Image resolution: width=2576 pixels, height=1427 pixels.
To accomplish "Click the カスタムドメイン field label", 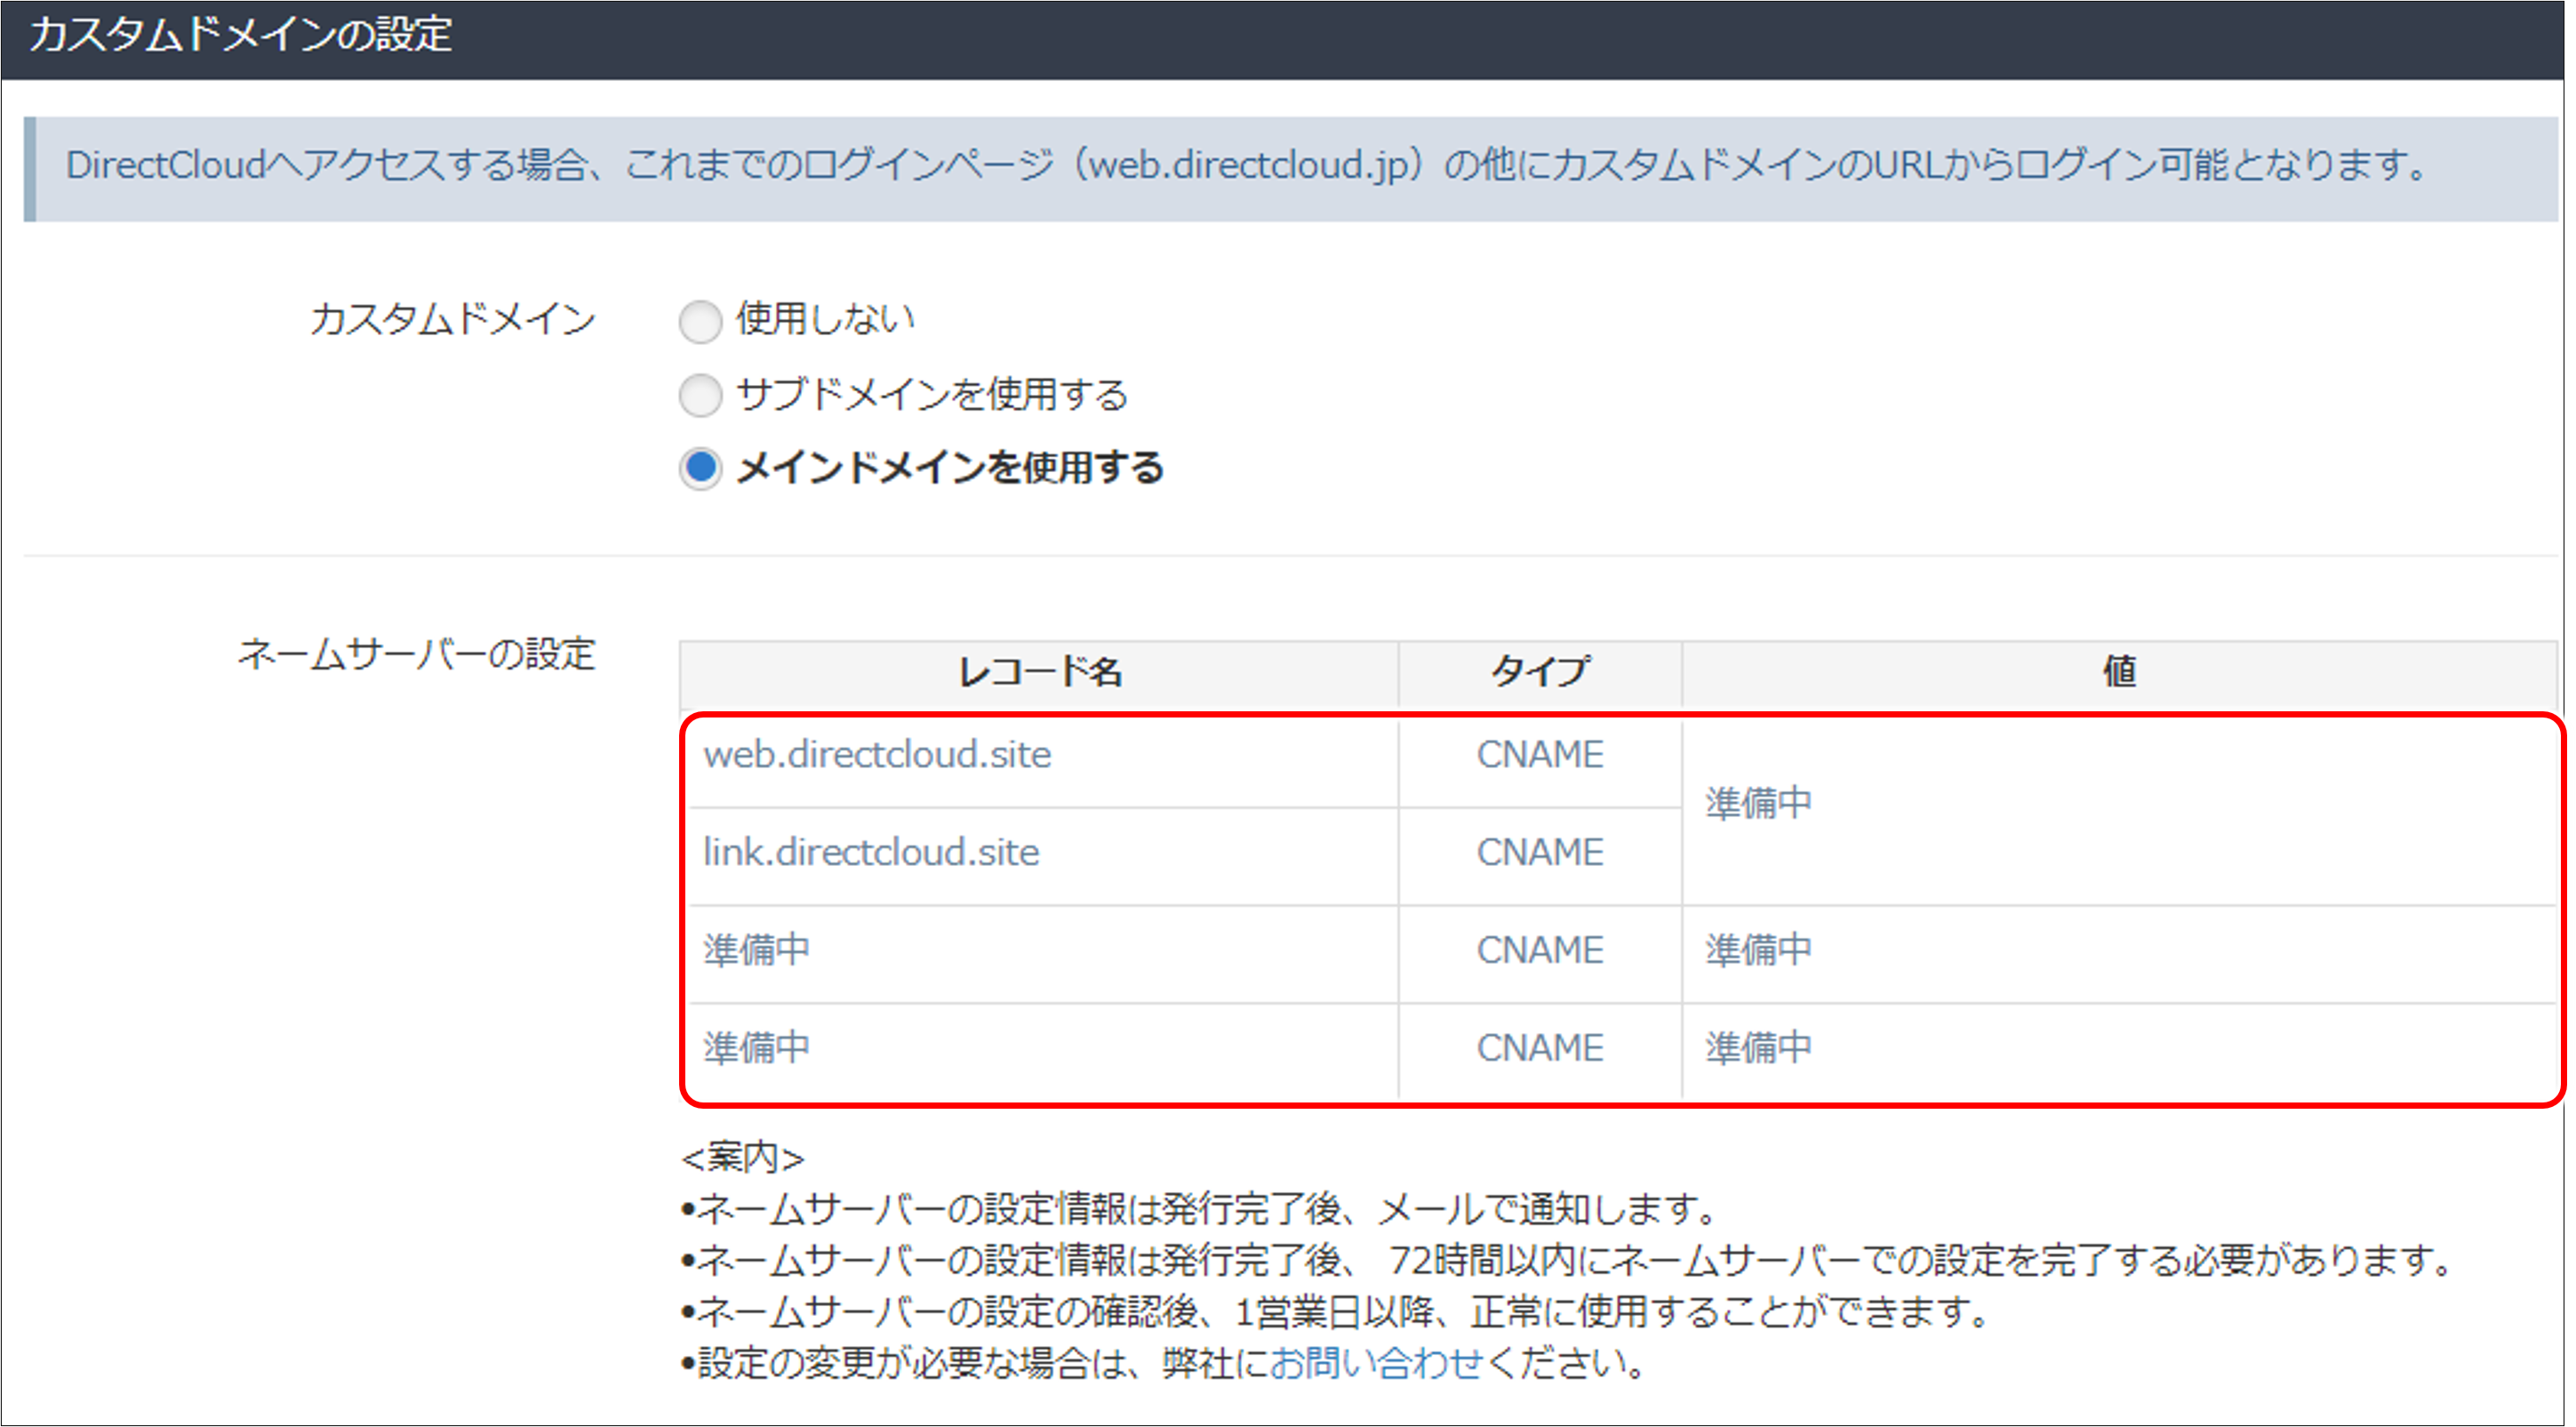I will point(453,320).
